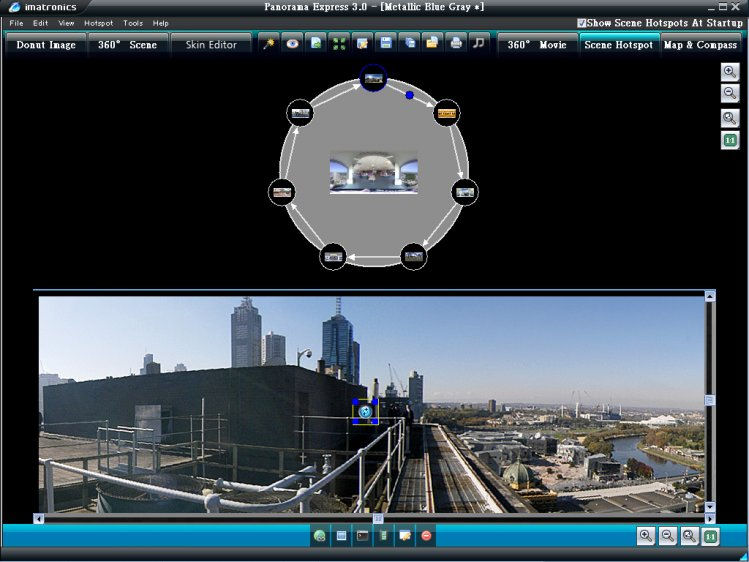Open the Tools menu
Screen dimensions: 749x562
(133, 23)
